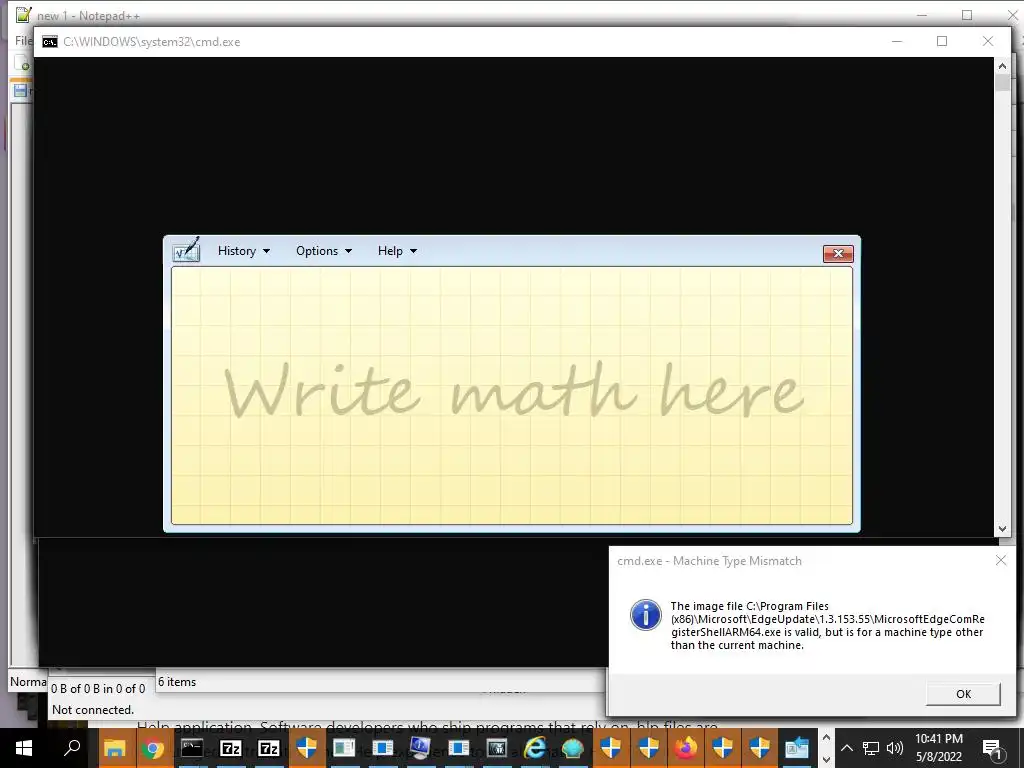The height and width of the screenshot is (768, 1024).
Task: Click the cmd.exe scrollbar thumb
Action: 1002,82
